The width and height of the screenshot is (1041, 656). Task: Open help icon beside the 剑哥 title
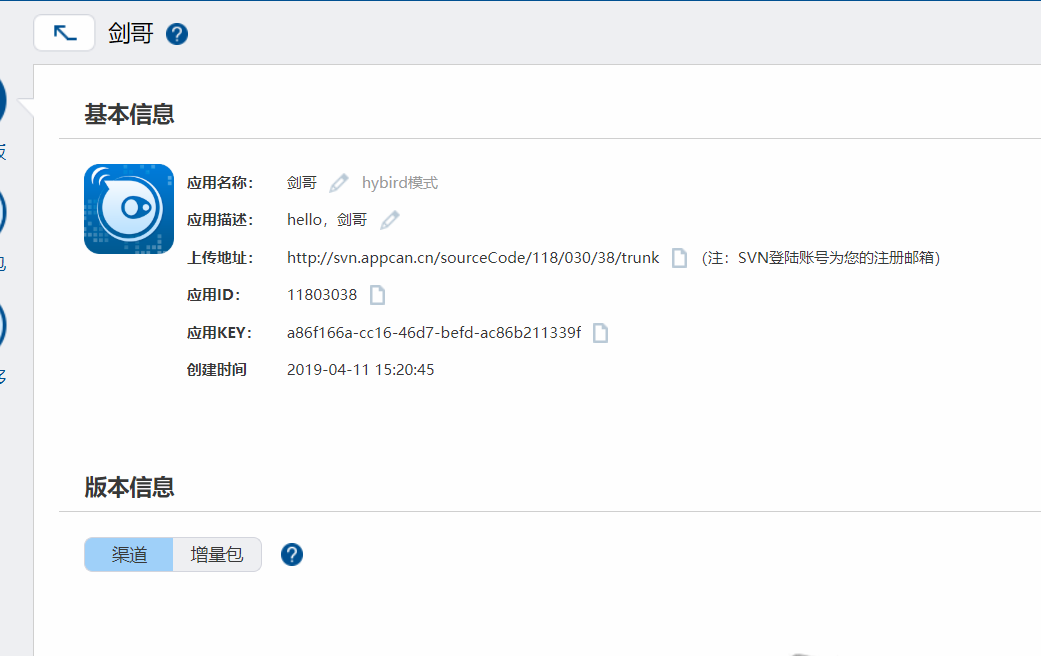pos(177,34)
